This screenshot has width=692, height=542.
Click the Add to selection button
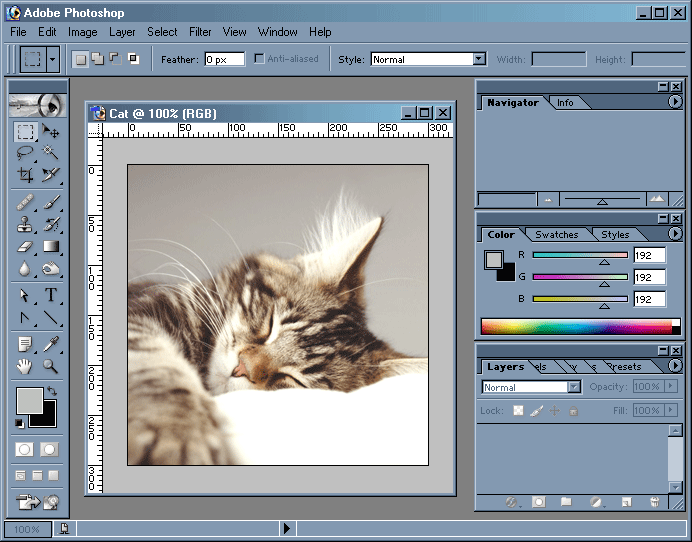(97, 59)
